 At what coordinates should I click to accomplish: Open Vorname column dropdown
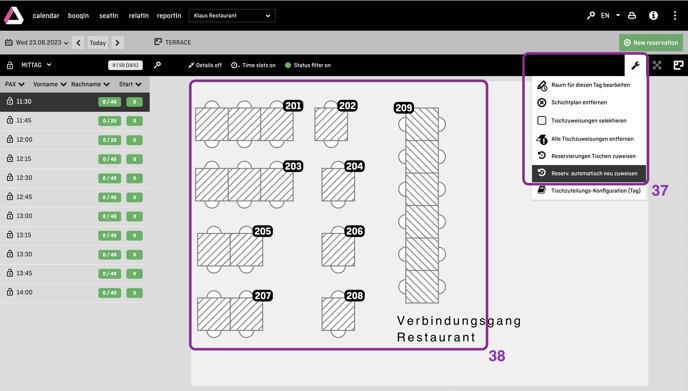(64, 84)
